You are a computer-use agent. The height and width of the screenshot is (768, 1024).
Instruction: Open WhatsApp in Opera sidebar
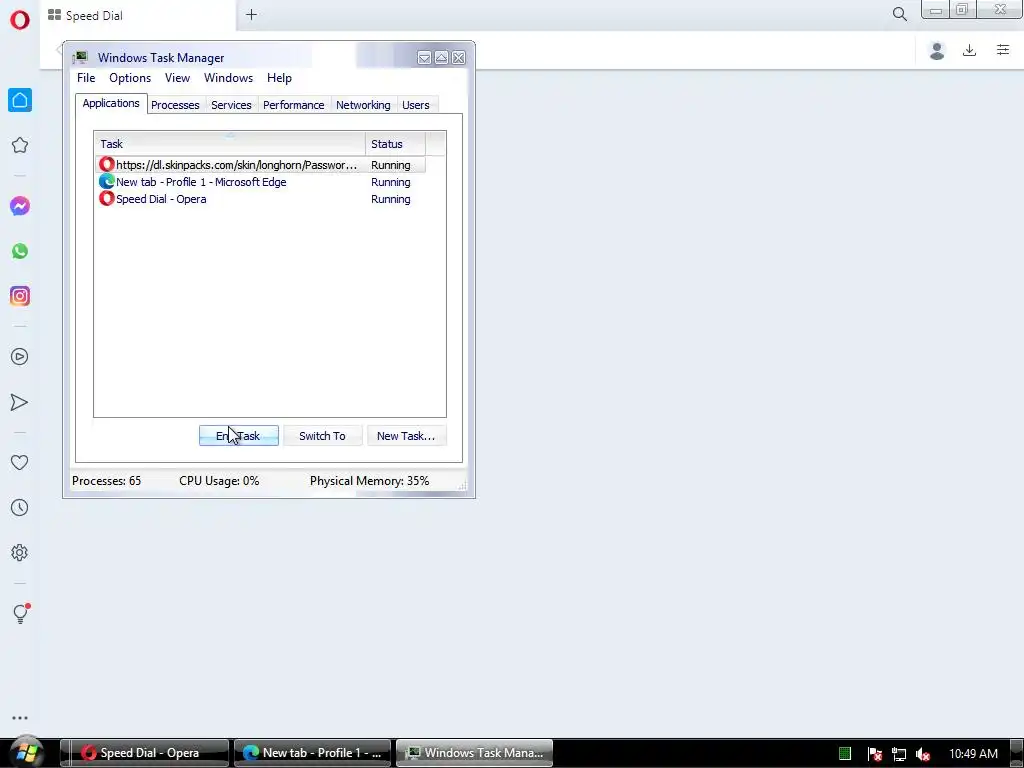20,251
